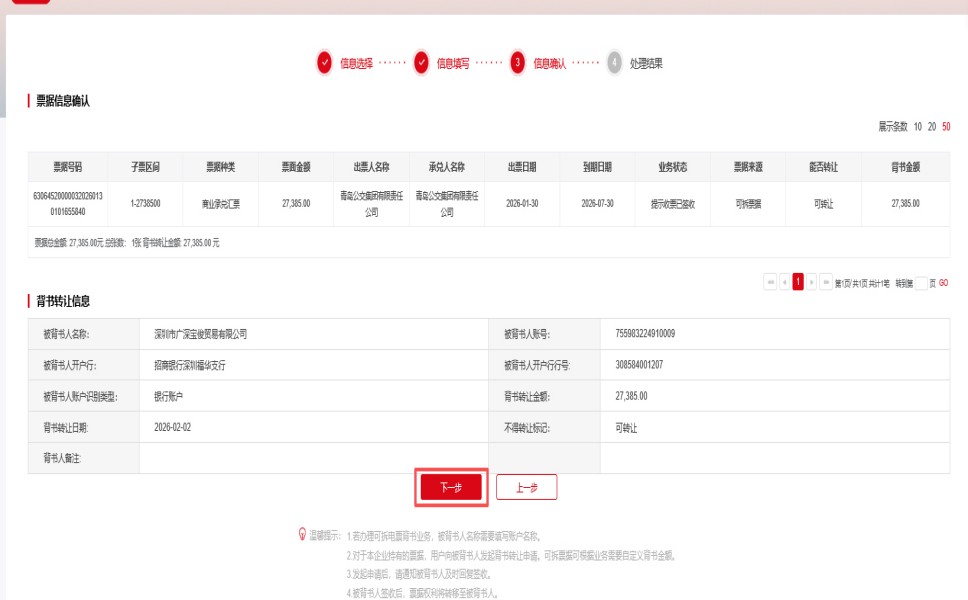
Task: Go to the first page with double-arrow icon
Action: [x=771, y=282]
